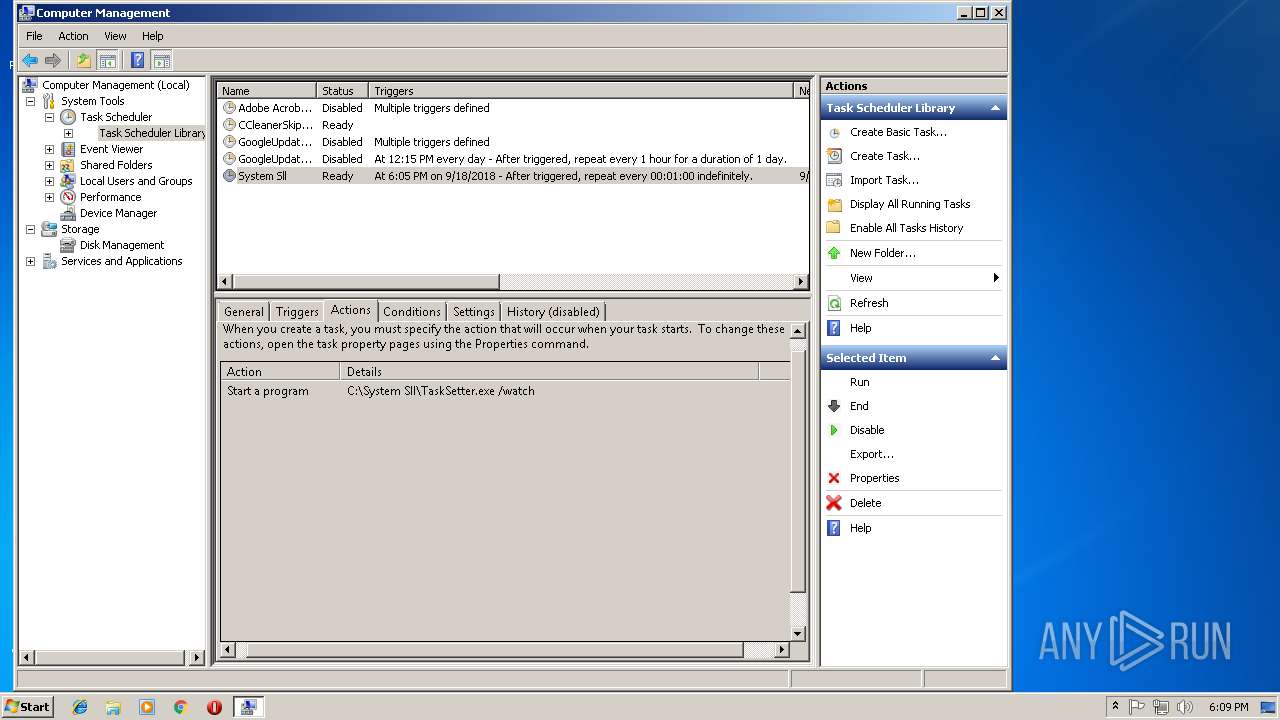Open the File menu
1280x720 pixels.
[x=34, y=36]
